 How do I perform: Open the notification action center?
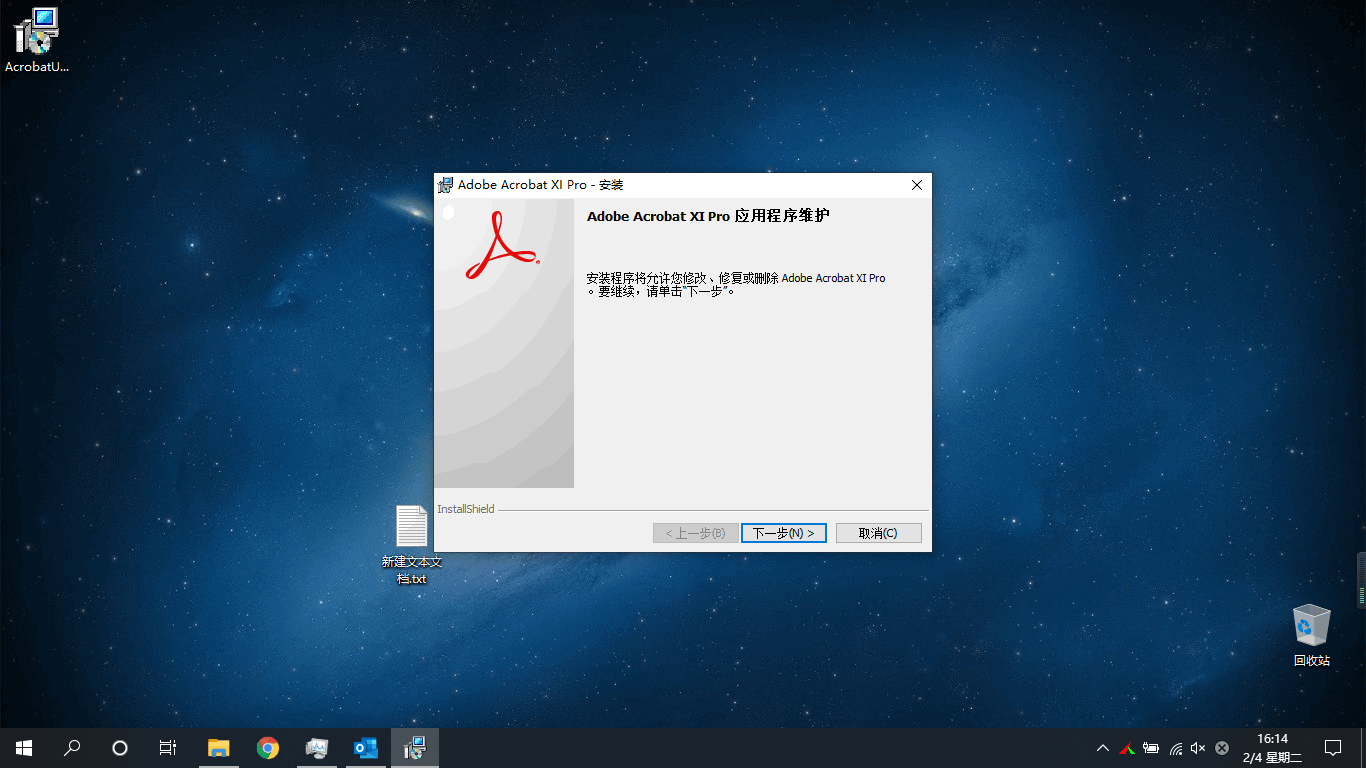point(1333,748)
